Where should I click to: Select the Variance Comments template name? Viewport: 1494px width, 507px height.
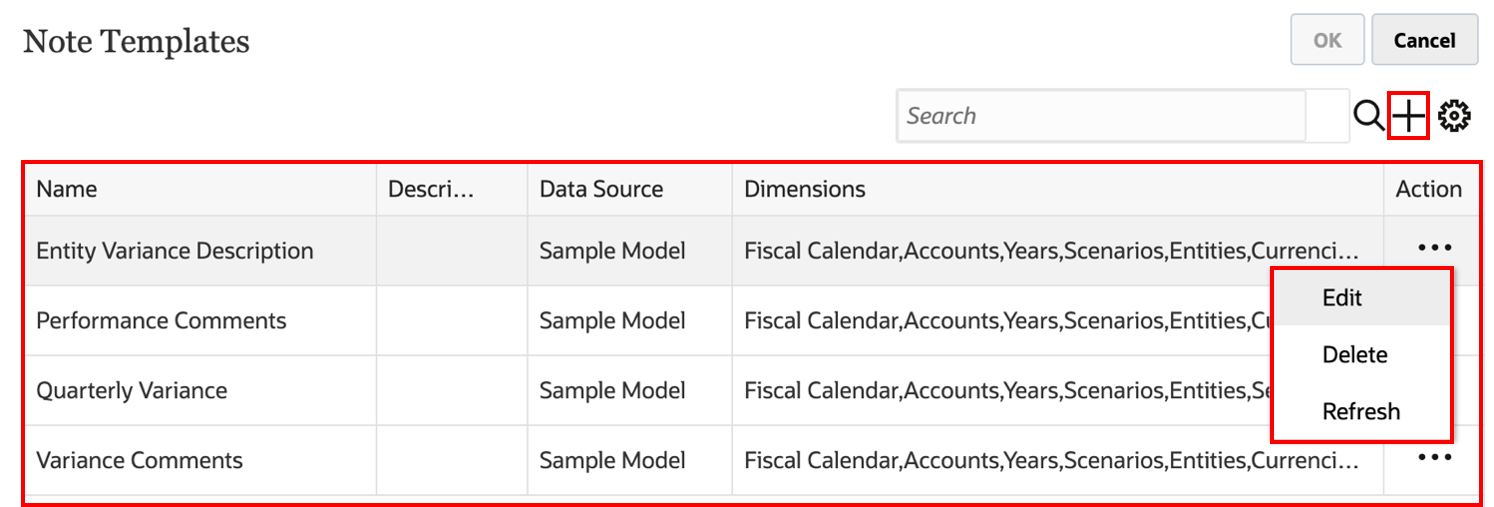coord(139,461)
